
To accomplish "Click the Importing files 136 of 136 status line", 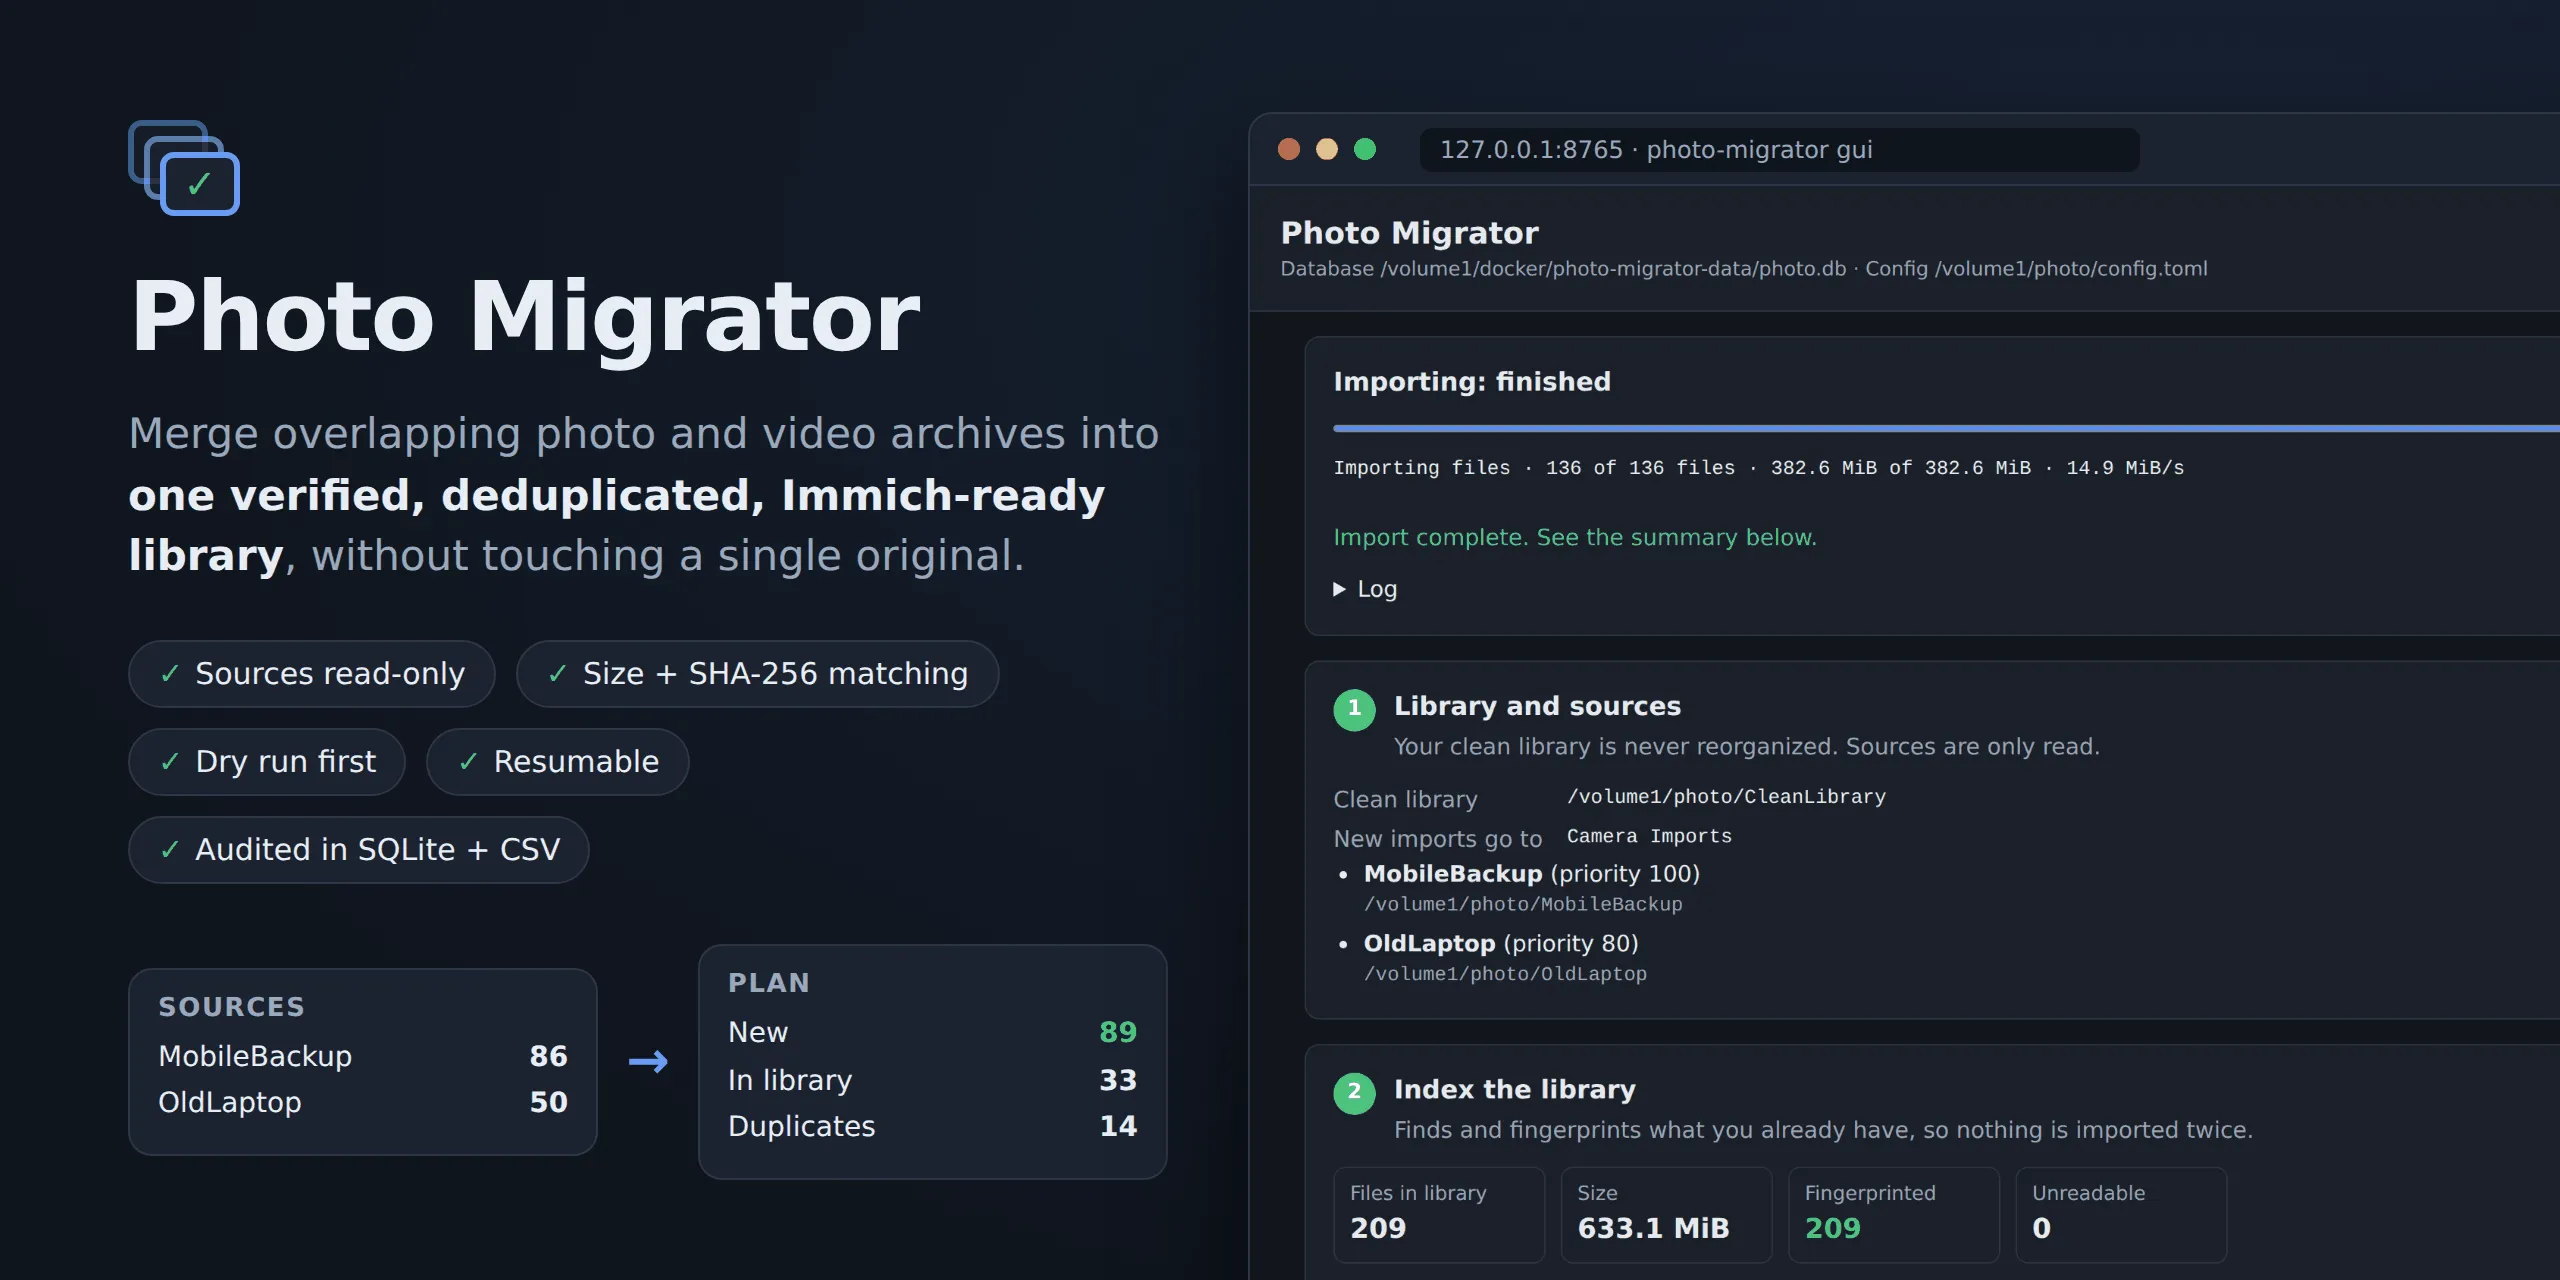I will coord(1758,468).
